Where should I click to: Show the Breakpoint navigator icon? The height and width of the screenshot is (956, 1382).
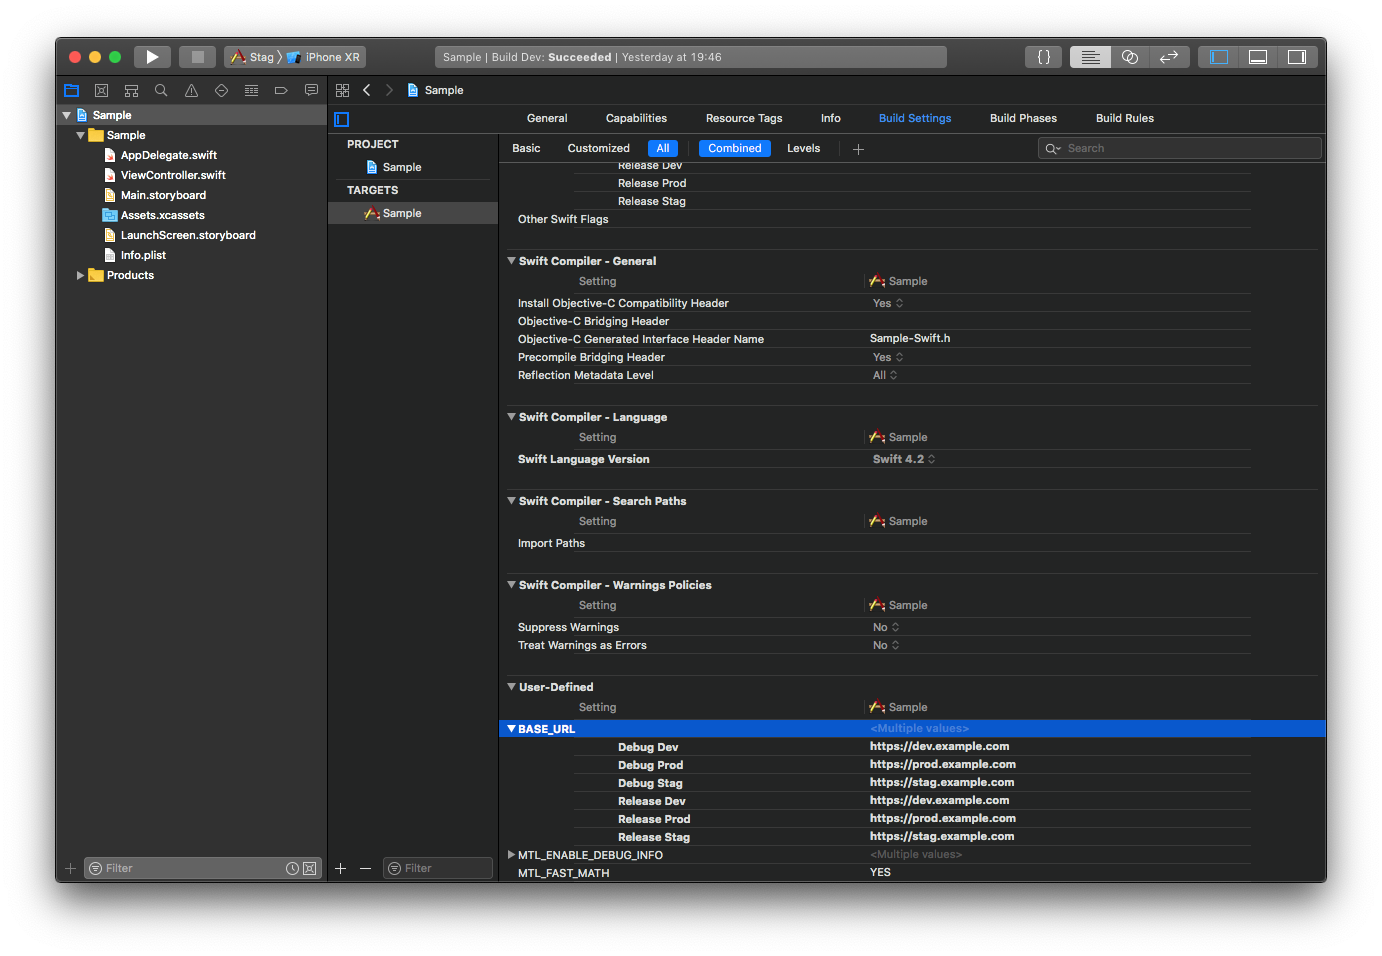pos(281,90)
